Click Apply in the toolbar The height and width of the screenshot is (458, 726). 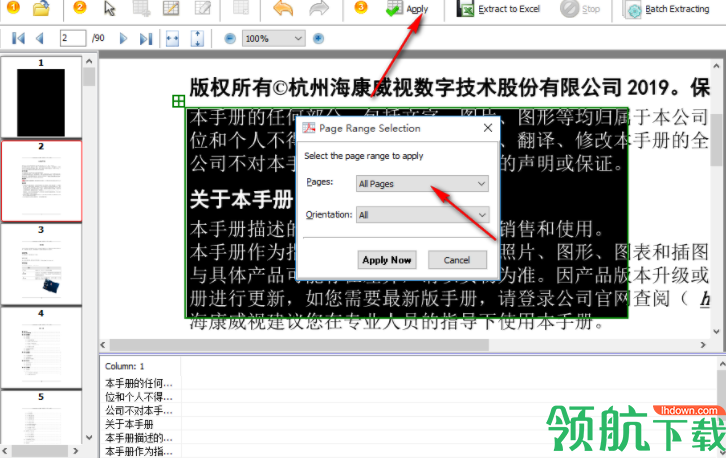point(407,9)
